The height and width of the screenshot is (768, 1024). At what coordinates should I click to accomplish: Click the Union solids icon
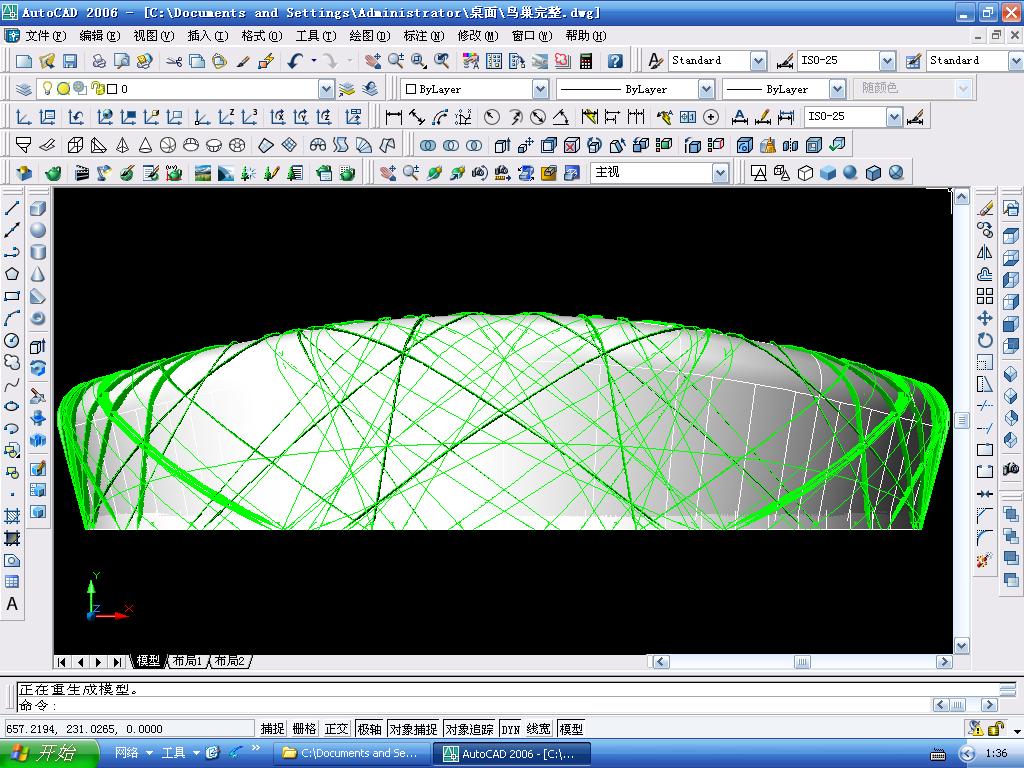coord(427,145)
